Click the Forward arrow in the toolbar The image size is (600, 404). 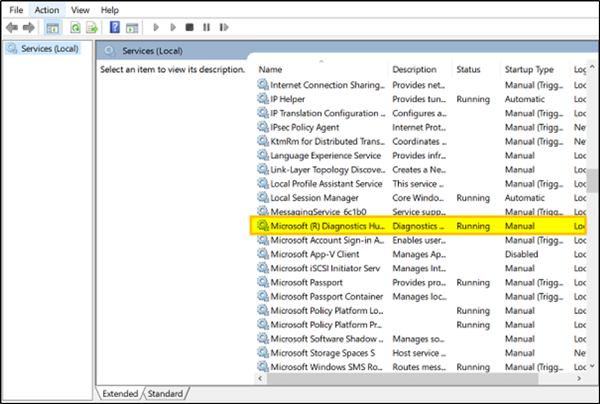[x=27, y=28]
